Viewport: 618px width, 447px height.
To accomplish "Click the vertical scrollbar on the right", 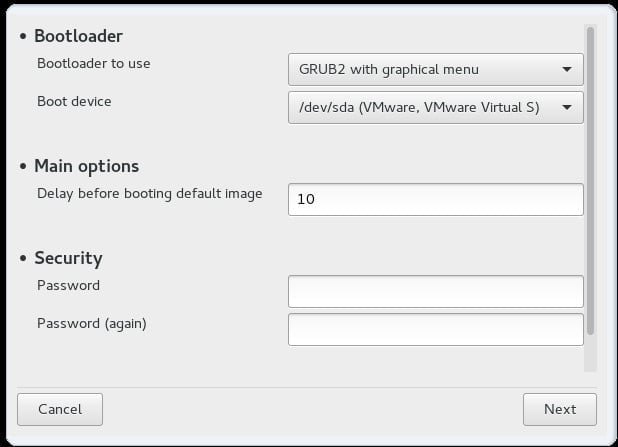I will click(x=590, y=180).
